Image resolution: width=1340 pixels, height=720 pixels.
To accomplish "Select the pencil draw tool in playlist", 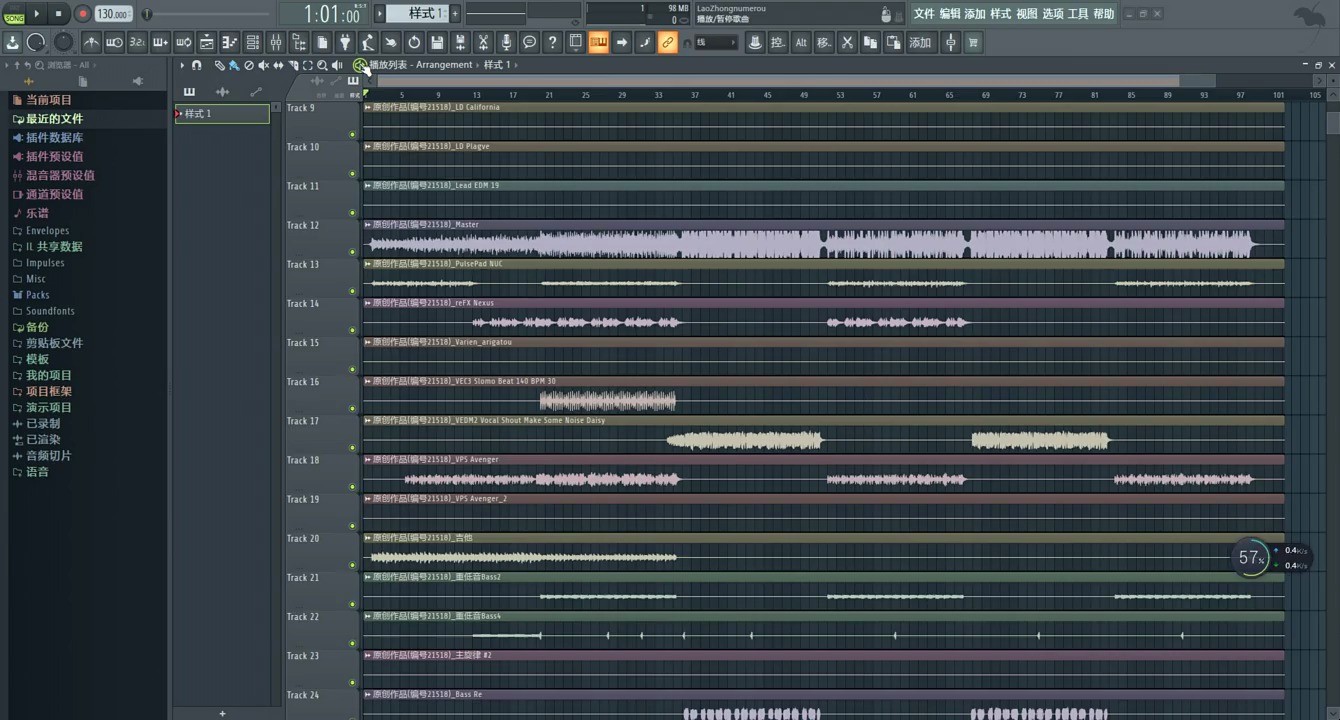I will coord(219,65).
